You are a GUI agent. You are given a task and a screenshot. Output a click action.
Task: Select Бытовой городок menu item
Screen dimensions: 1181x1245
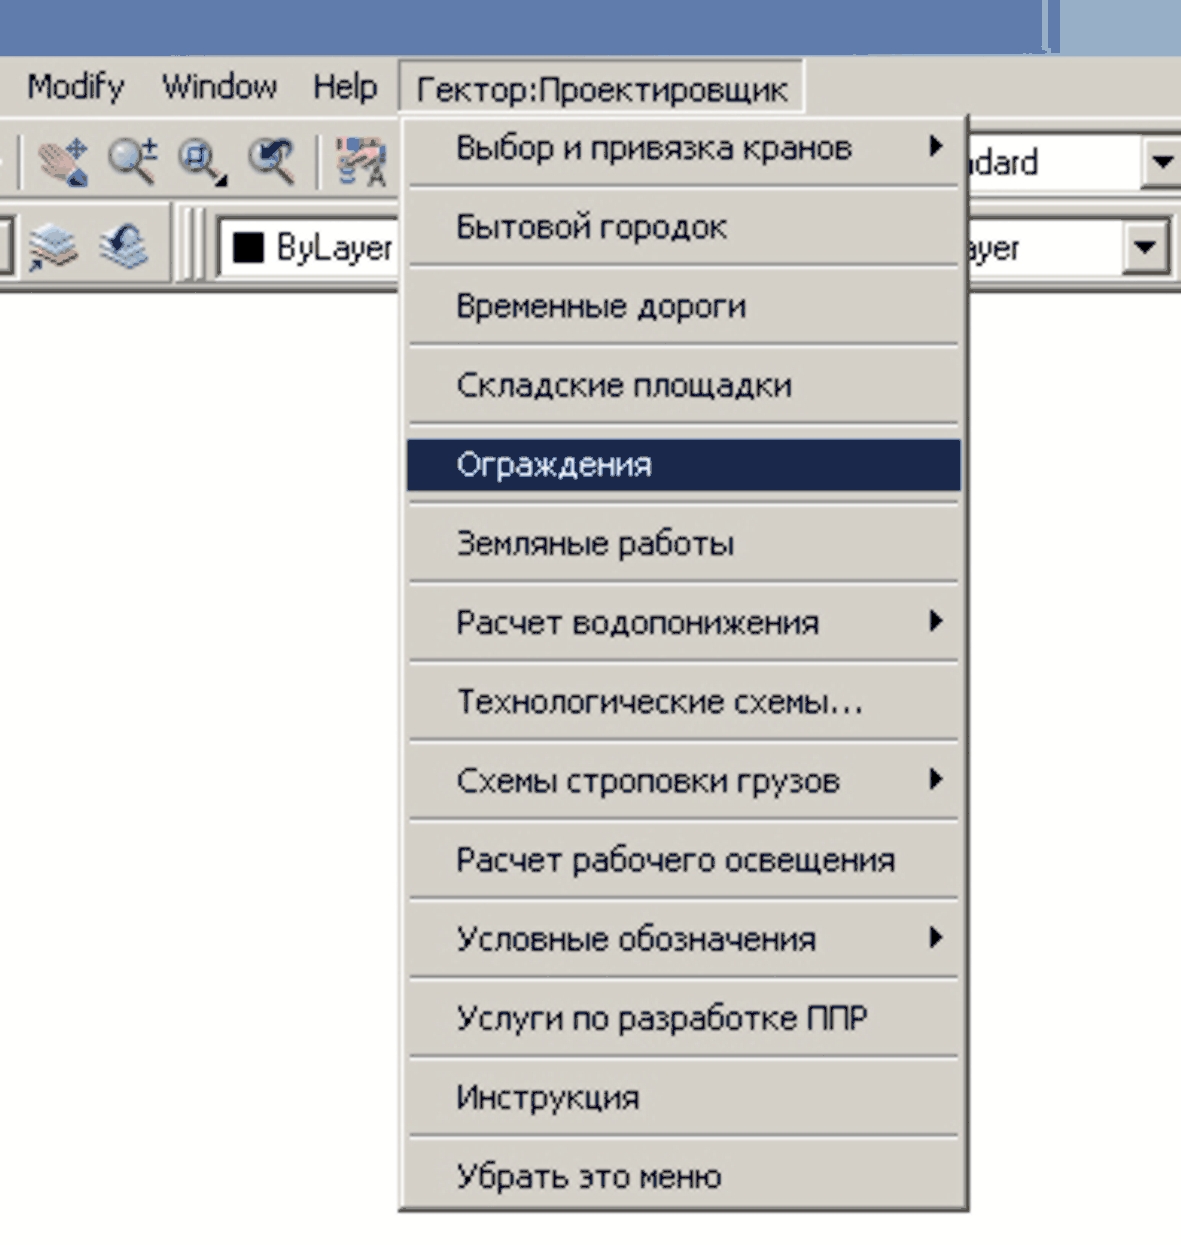coord(684,227)
